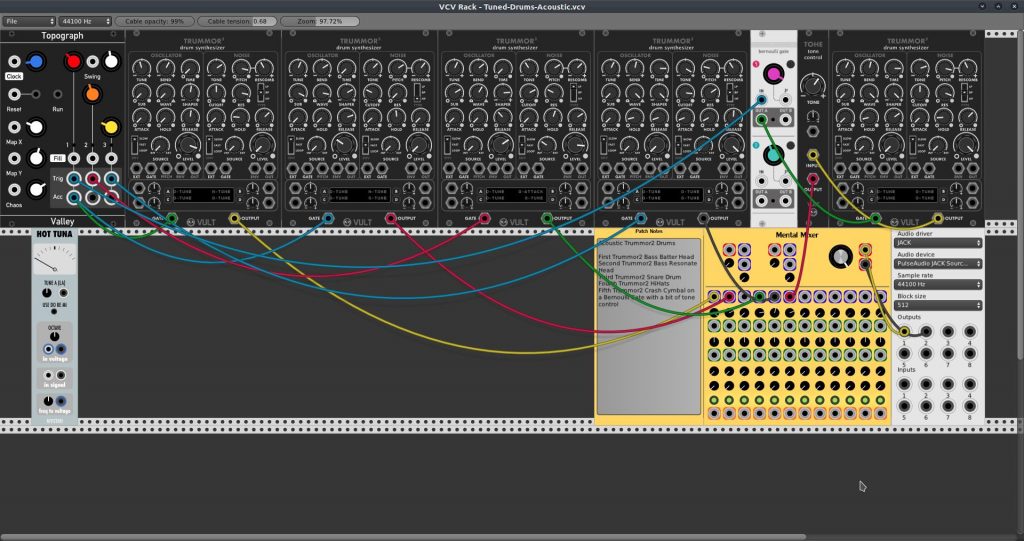Click the red channel 1 knob on Topograph
This screenshot has height=541, width=1024.
point(73,61)
